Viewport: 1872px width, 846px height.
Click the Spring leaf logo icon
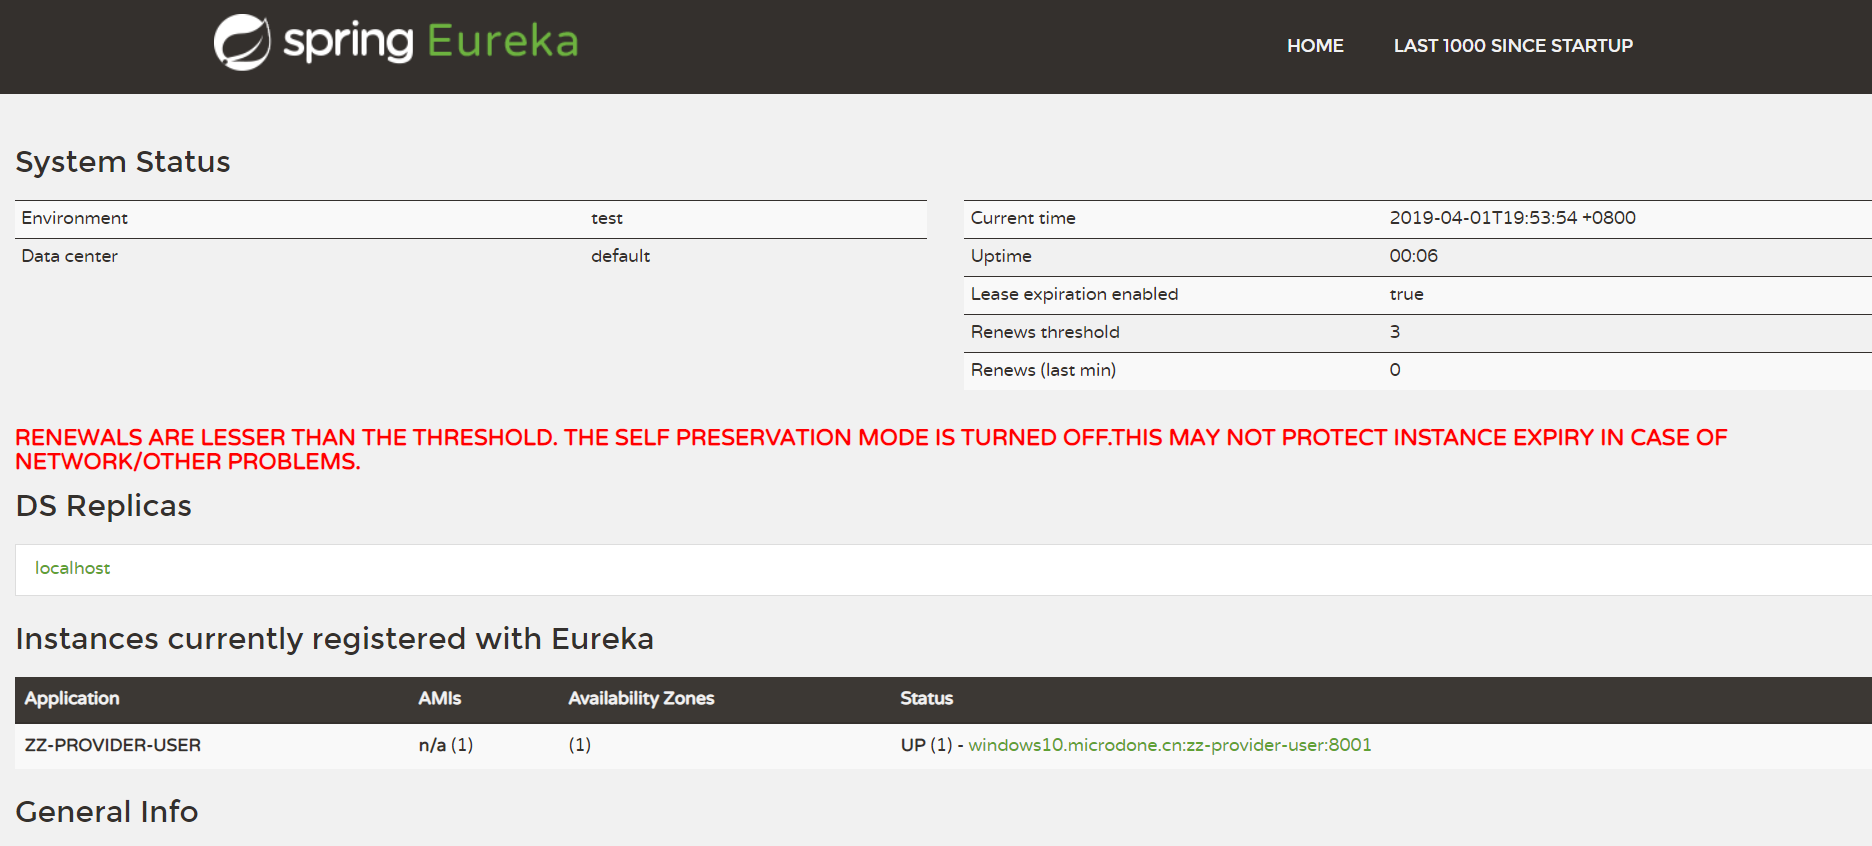coord(242,42)
